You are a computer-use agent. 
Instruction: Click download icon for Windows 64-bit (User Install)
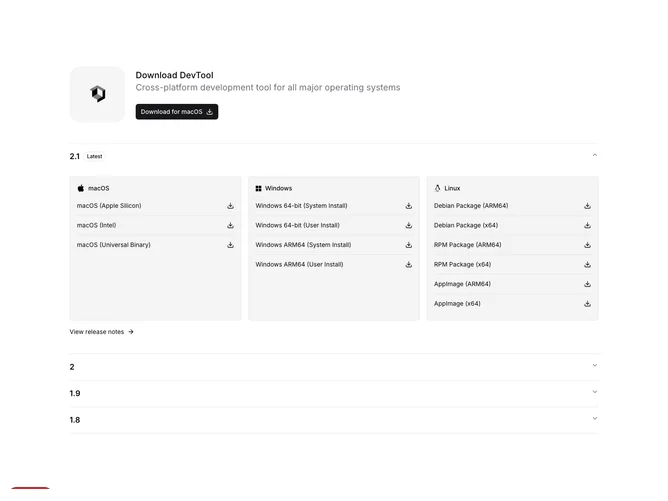point(409,225)
